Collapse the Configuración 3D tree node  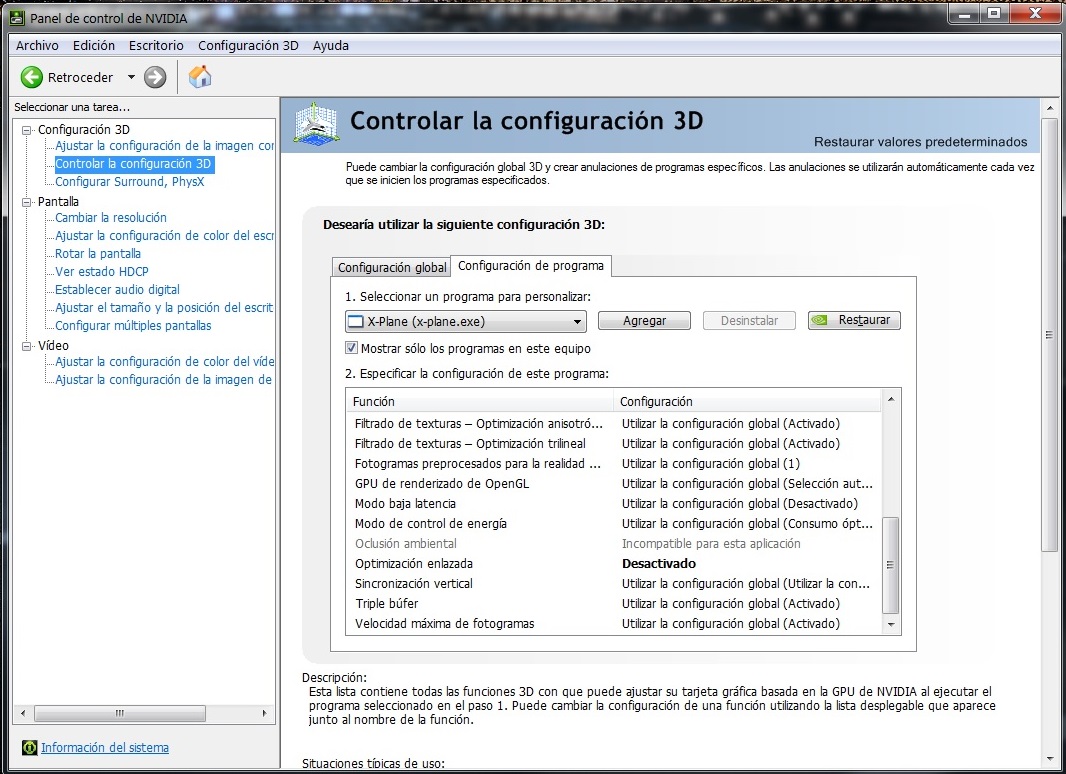pos(27,130)
